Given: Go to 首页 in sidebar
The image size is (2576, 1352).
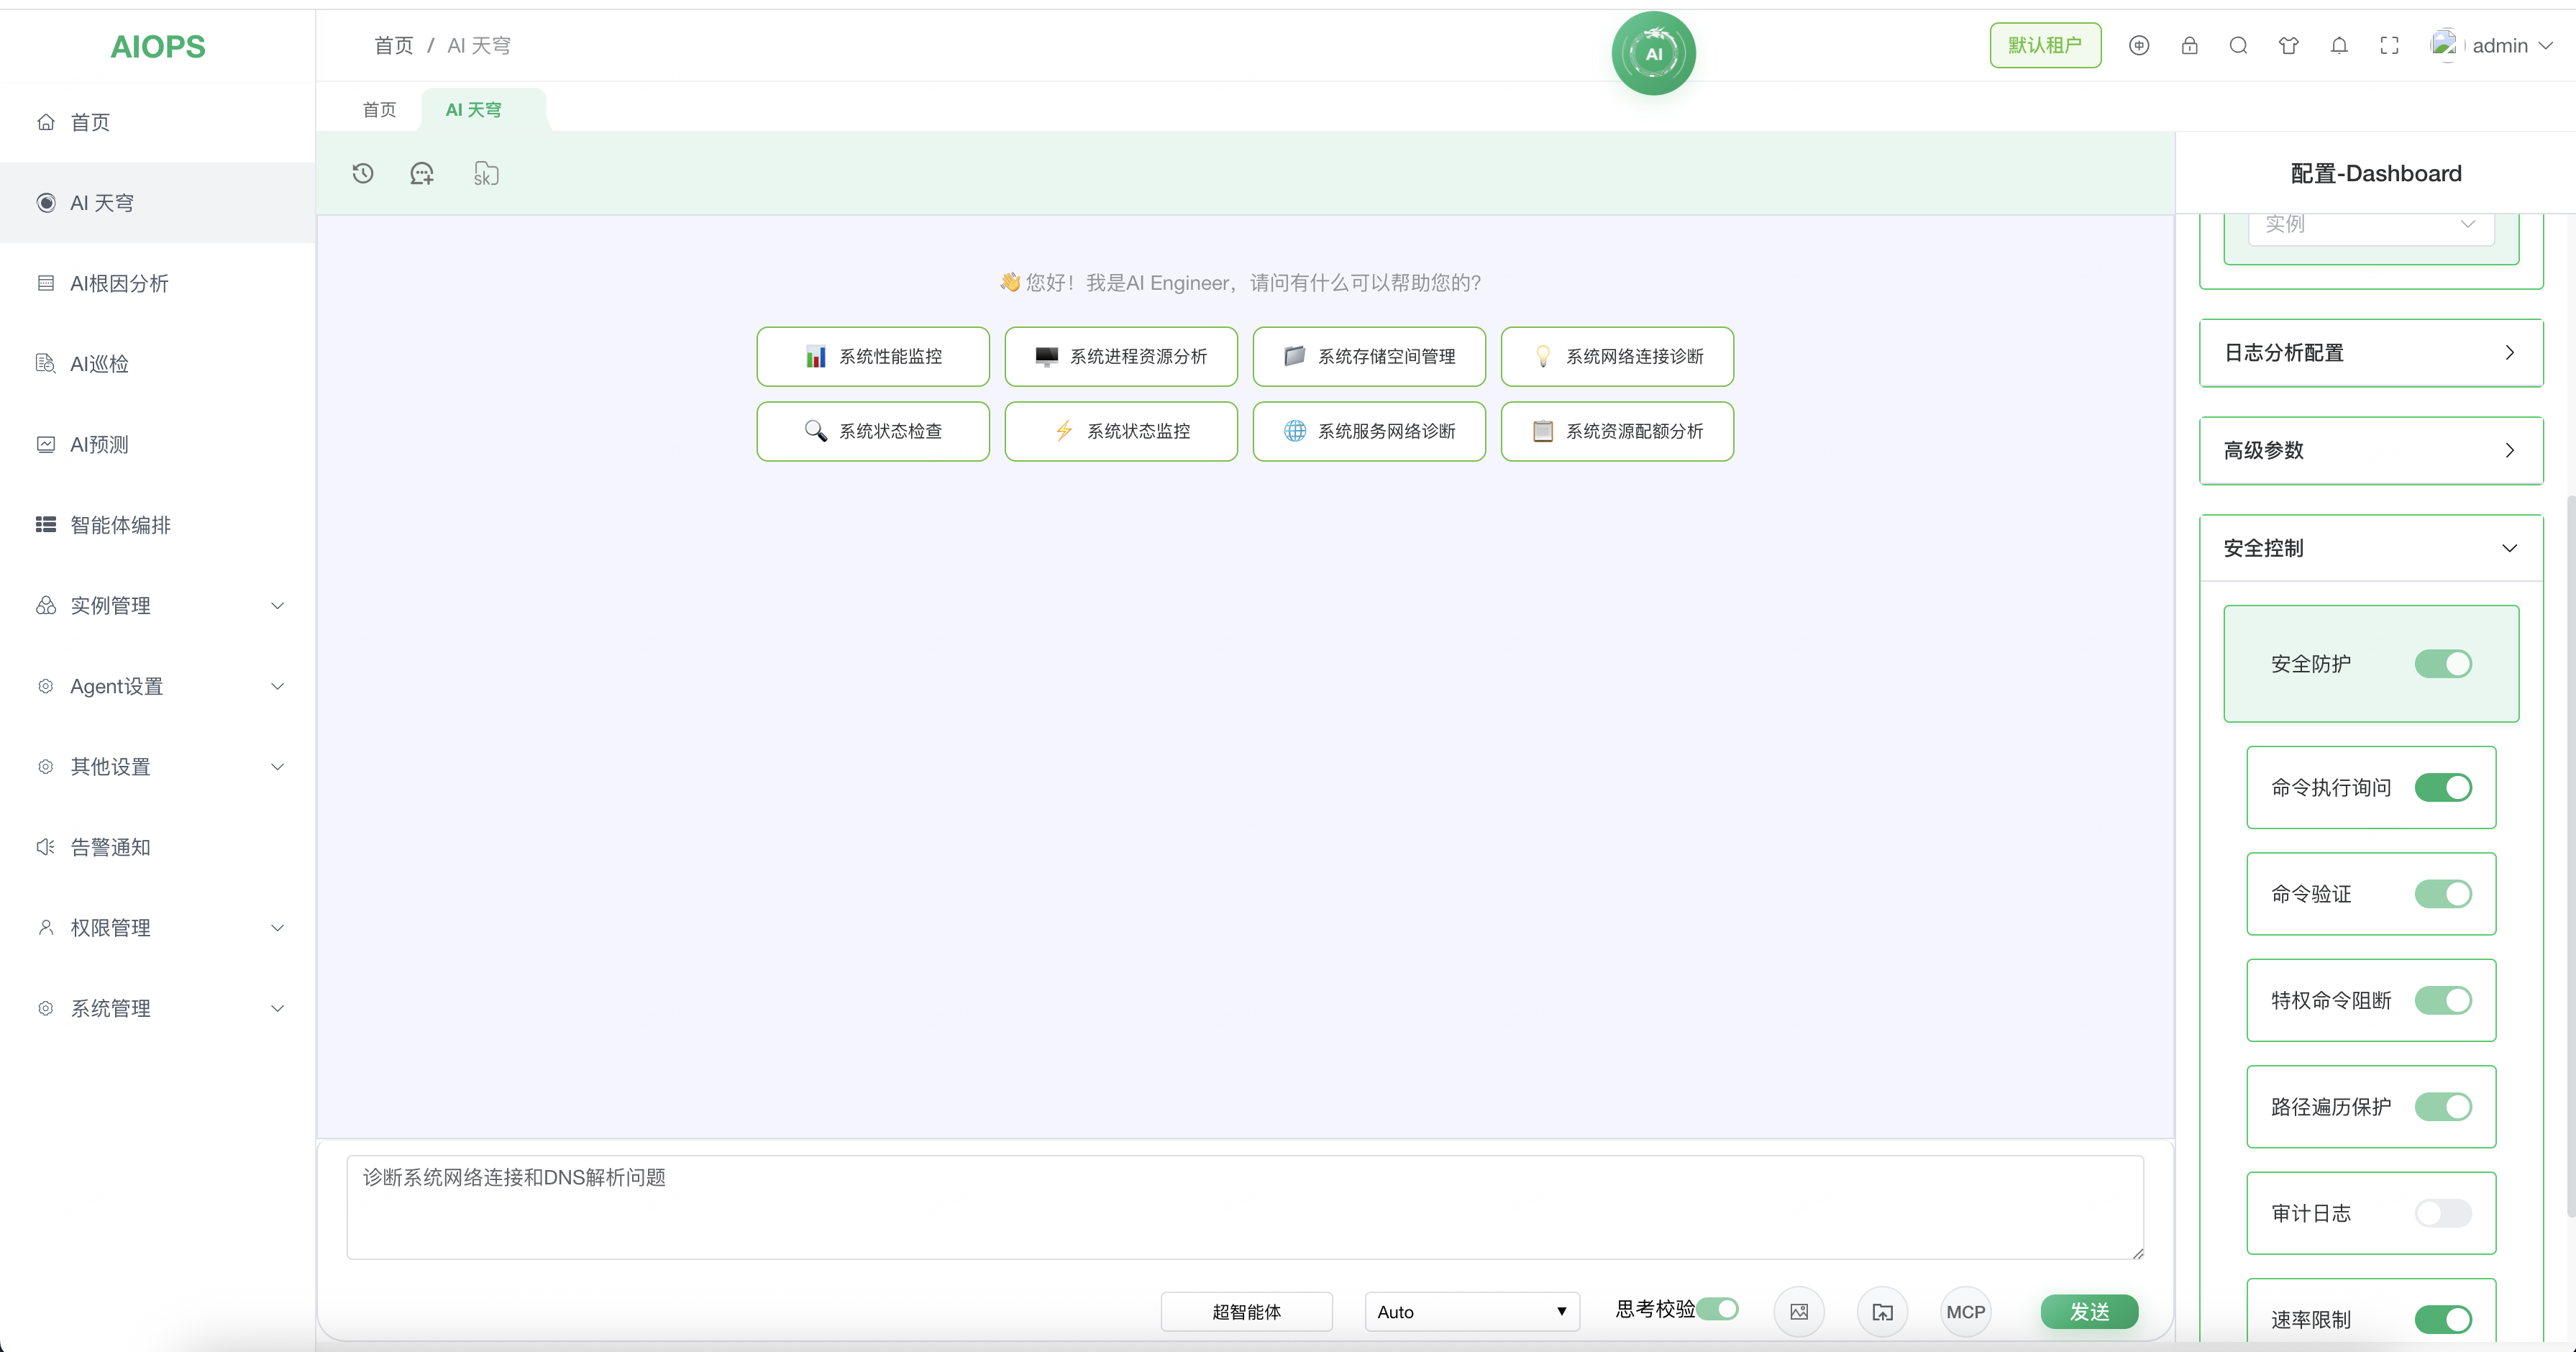Looking at the screenshot, I should coord(158,122).
